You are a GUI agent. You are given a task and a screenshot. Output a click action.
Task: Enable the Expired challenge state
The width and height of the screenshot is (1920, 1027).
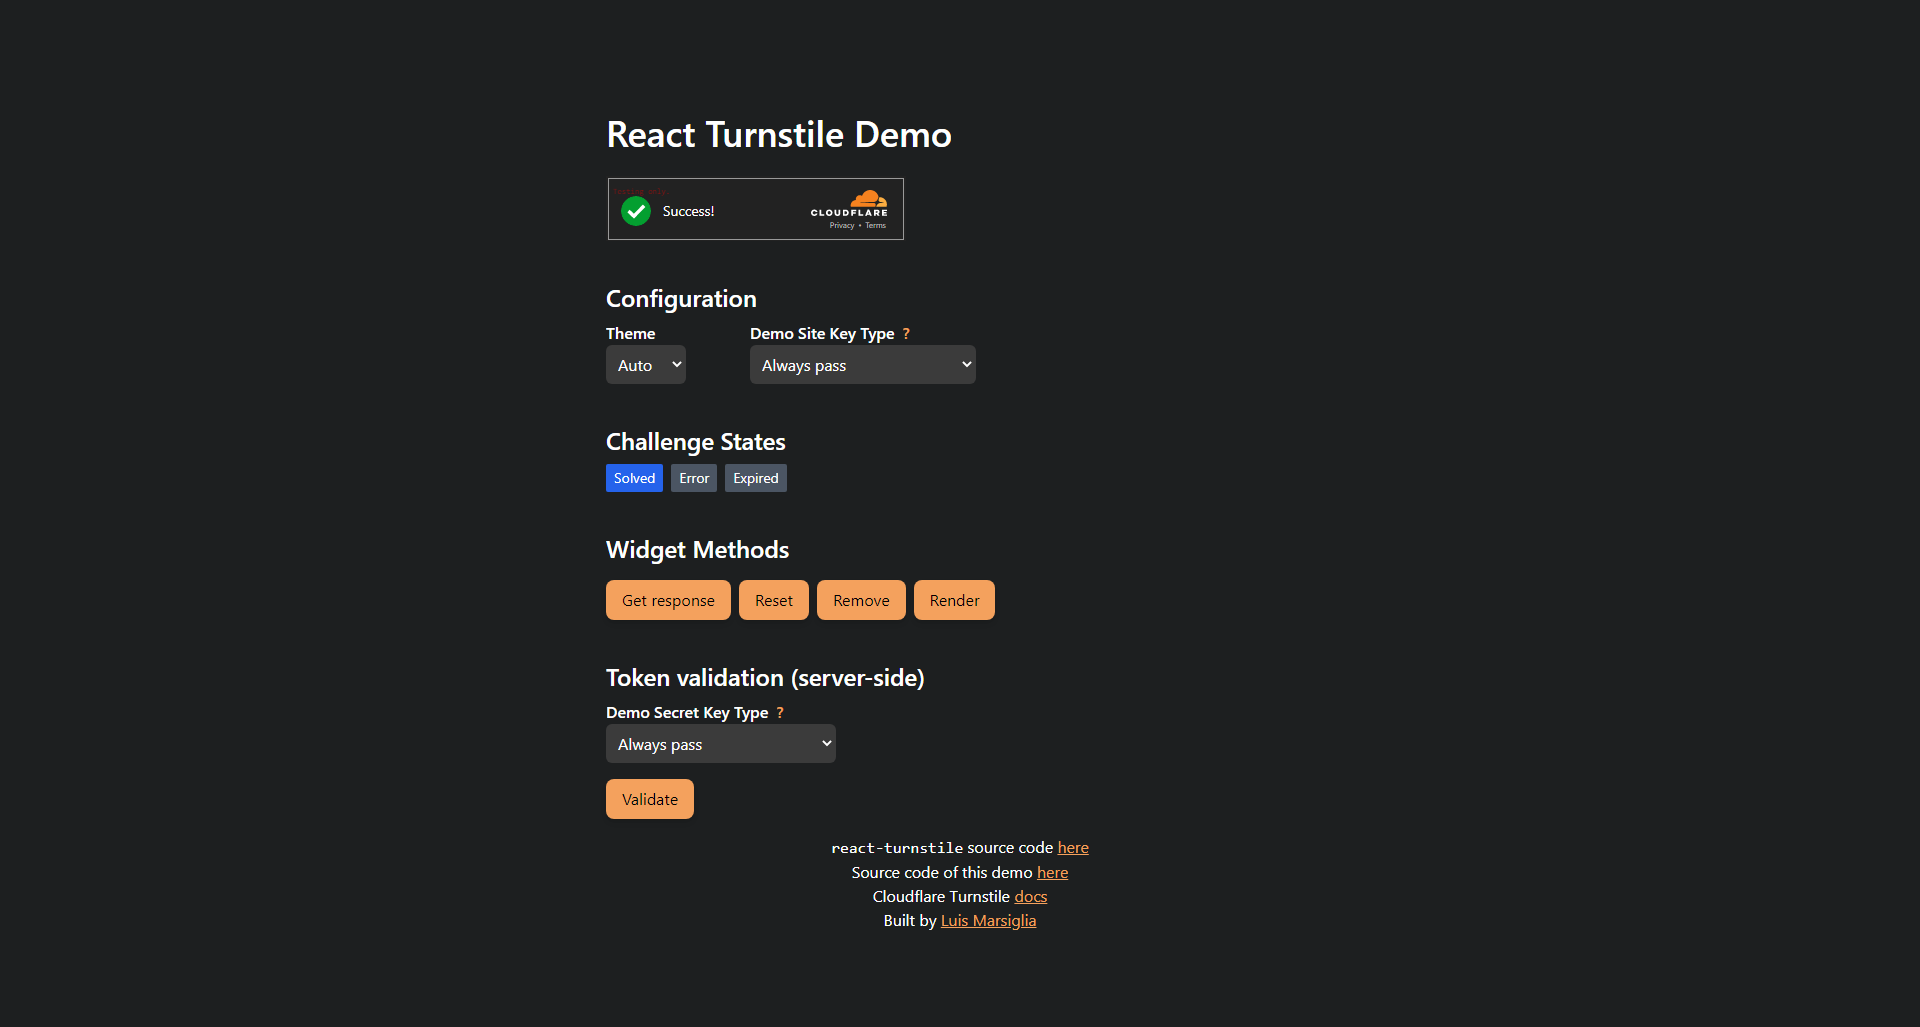click(x=755, y=477)
